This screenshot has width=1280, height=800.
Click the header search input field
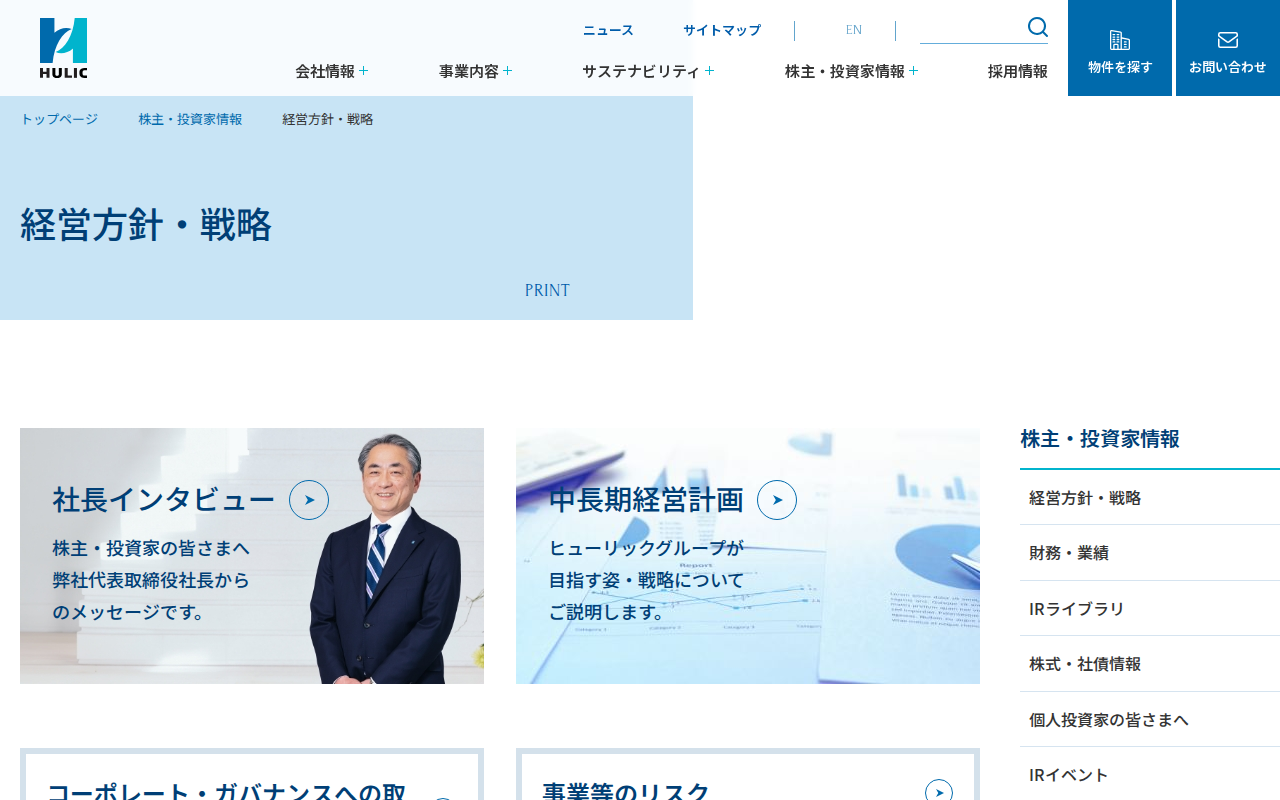click(972, 28)
